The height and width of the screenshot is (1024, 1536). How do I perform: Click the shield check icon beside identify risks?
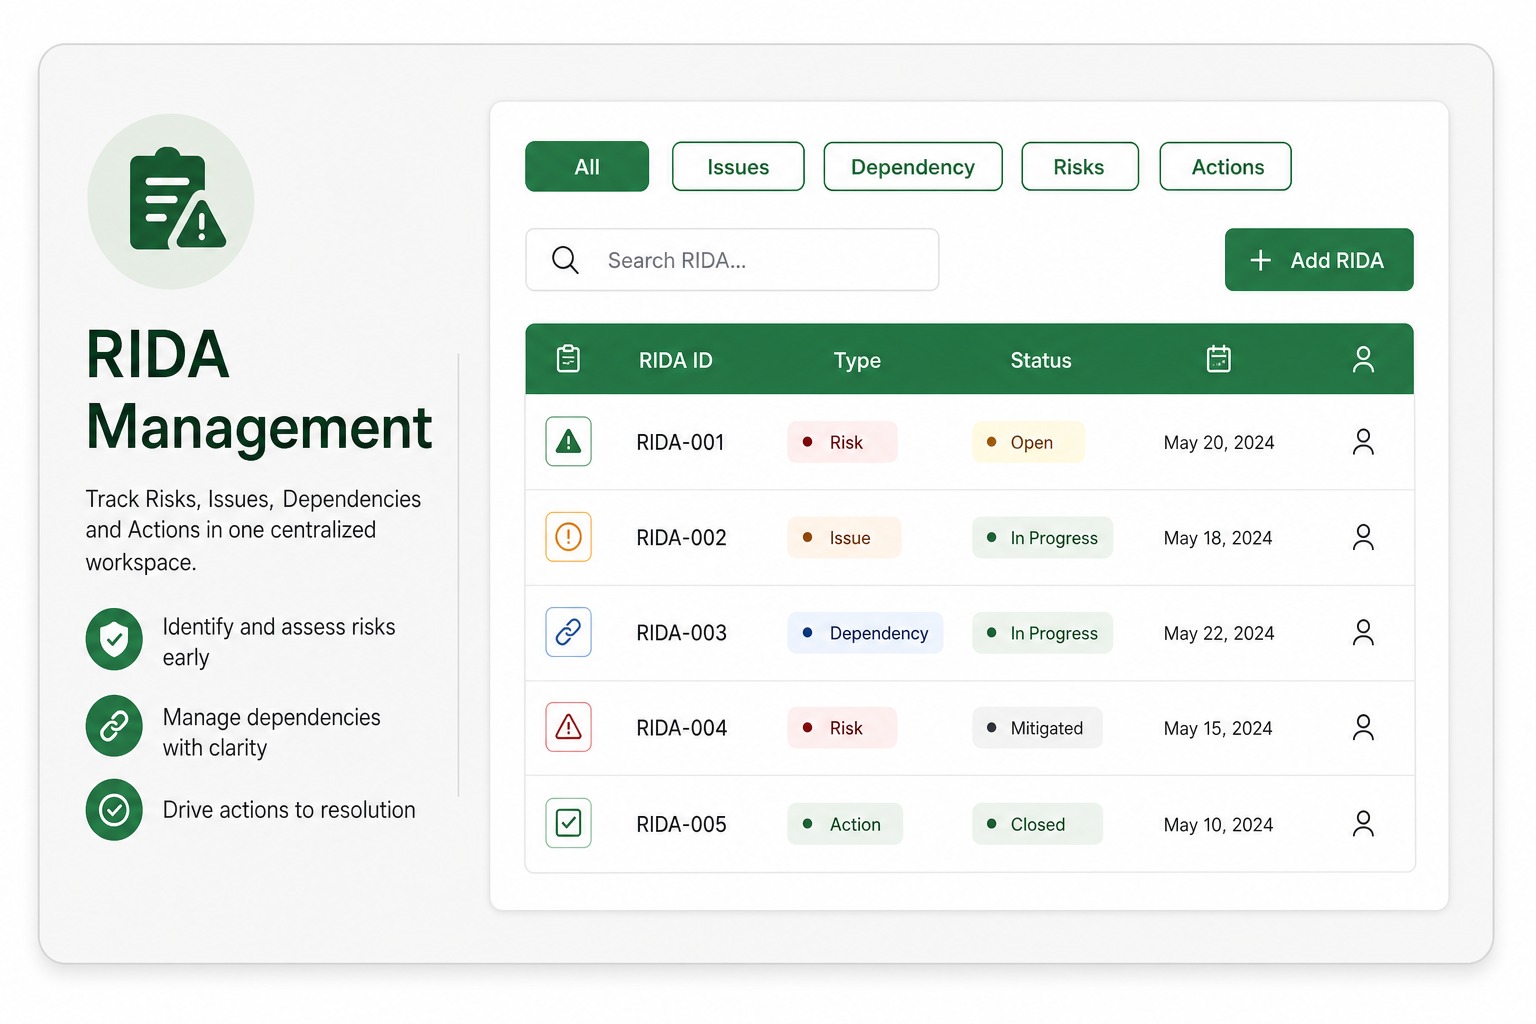(114, 639)
